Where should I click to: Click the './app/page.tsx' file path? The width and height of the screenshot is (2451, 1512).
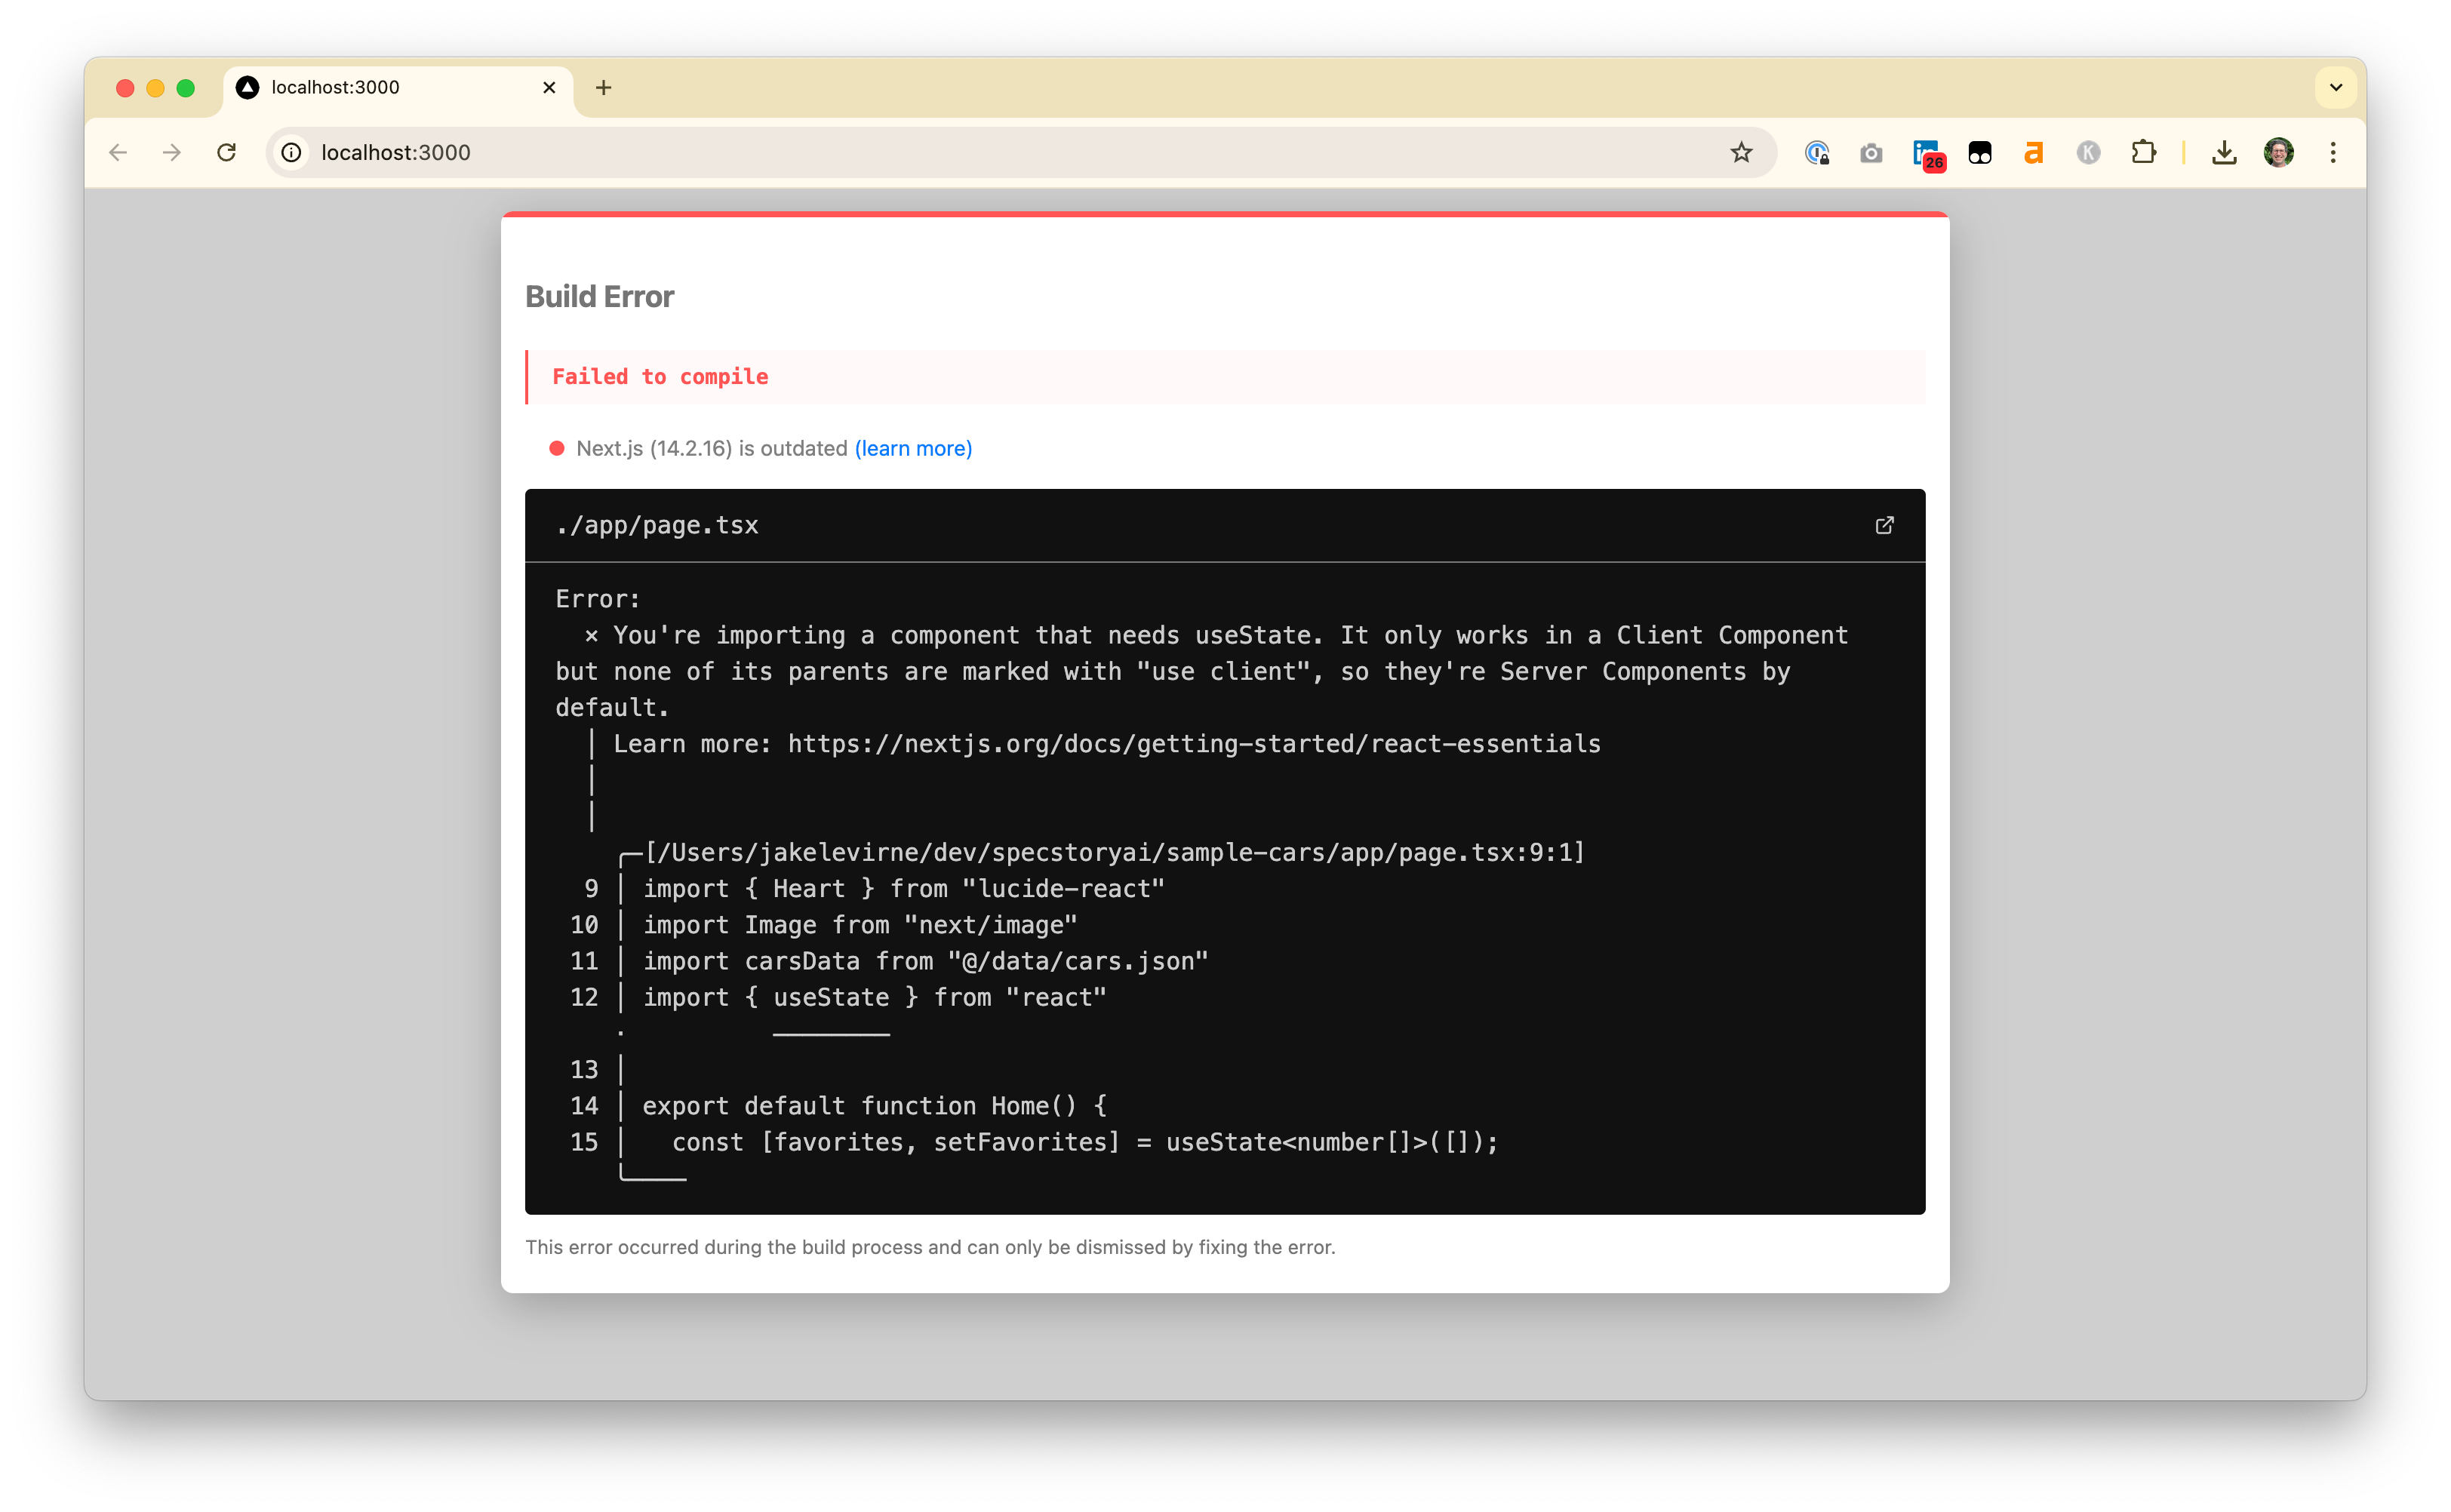pos(657,525)
